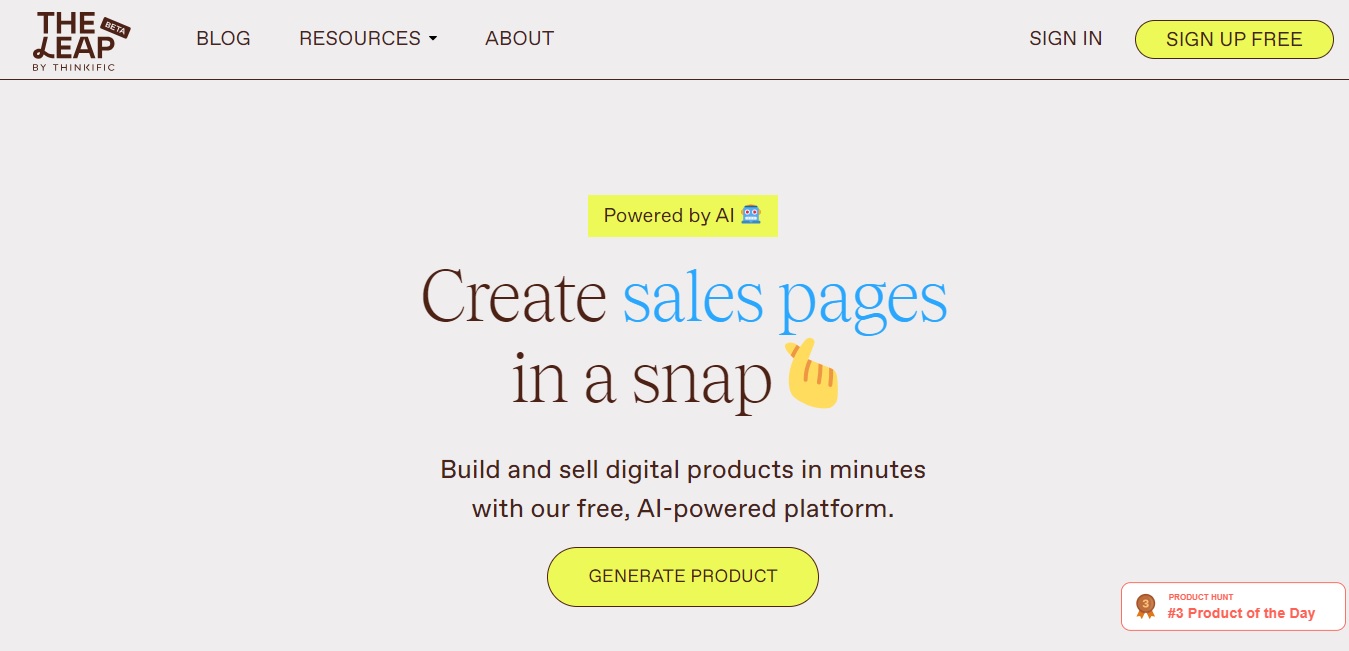Expand the Resources dropdown caret

pyautogui.click(x=433, y=39)
